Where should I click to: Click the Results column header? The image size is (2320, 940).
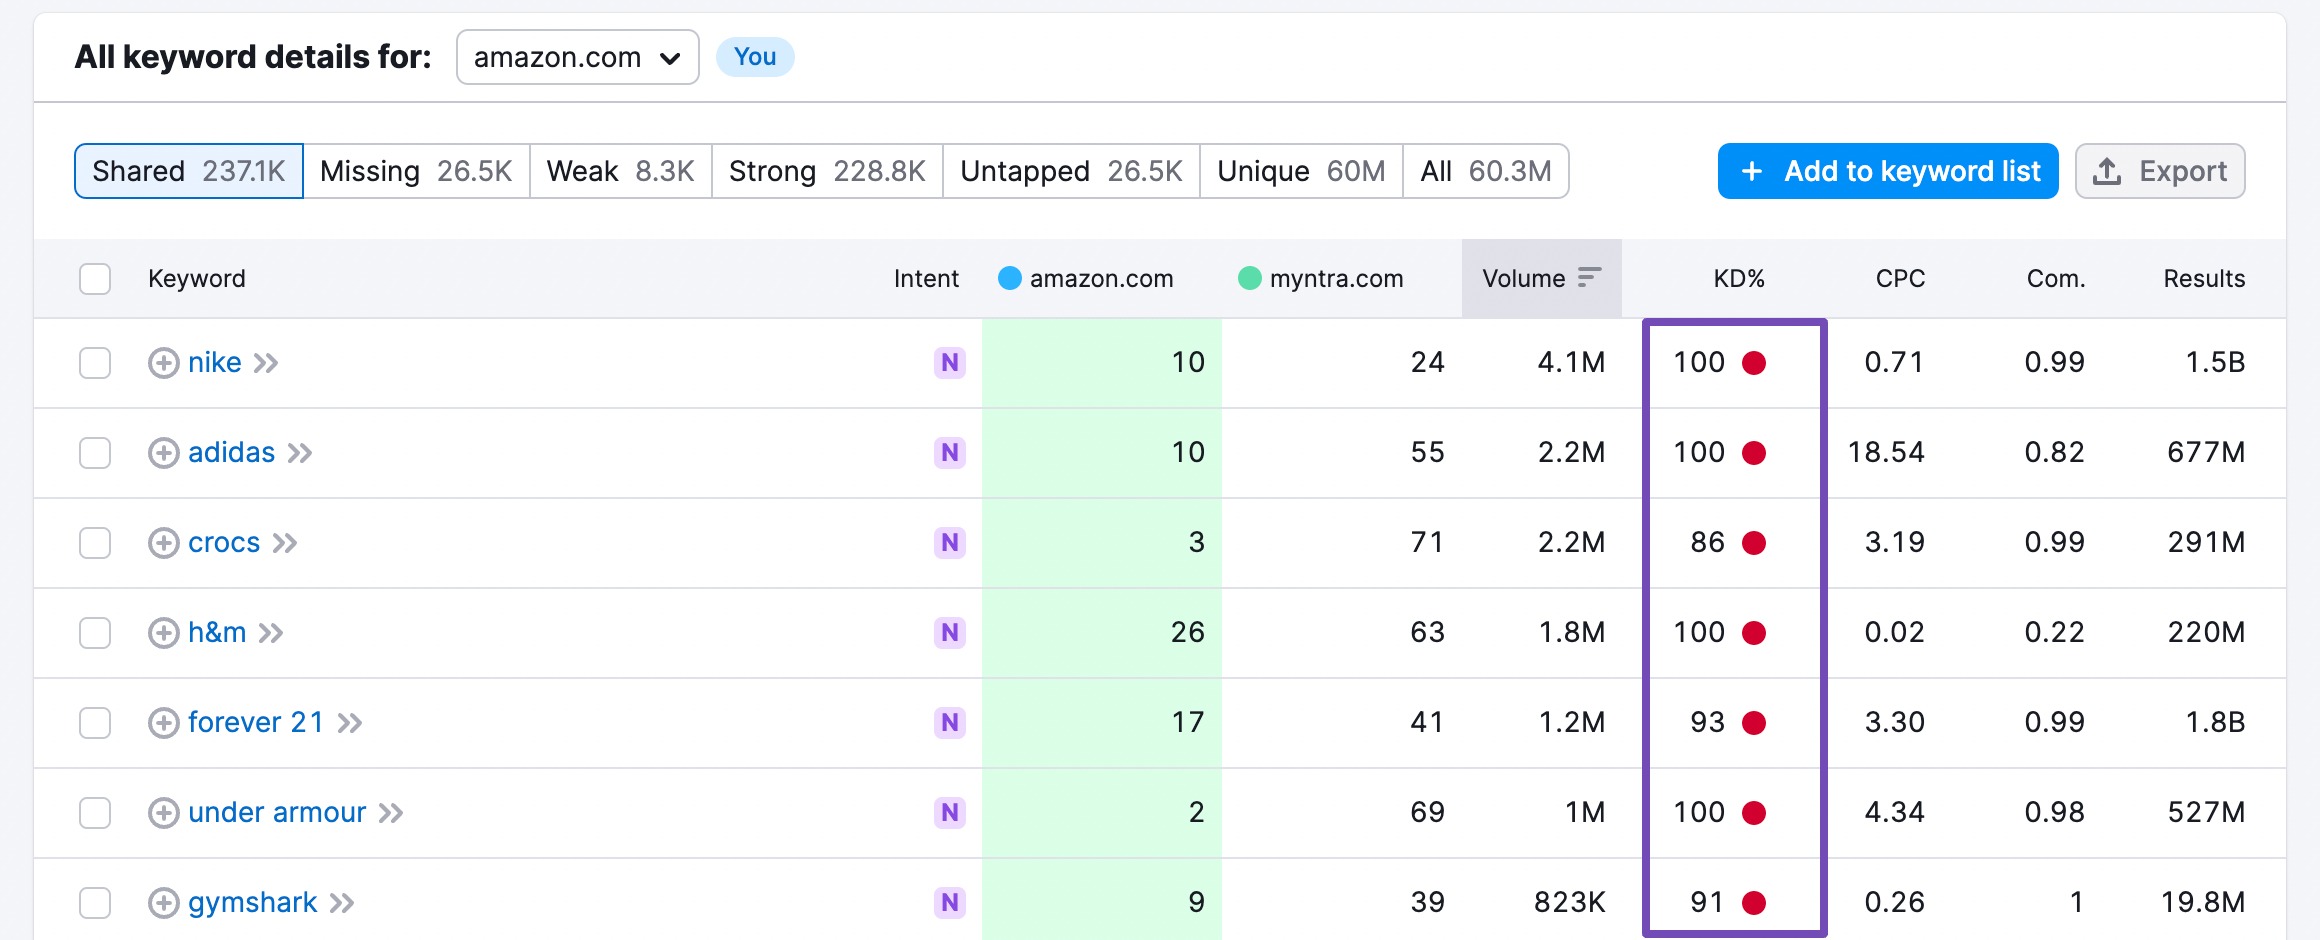(2204, 279)
